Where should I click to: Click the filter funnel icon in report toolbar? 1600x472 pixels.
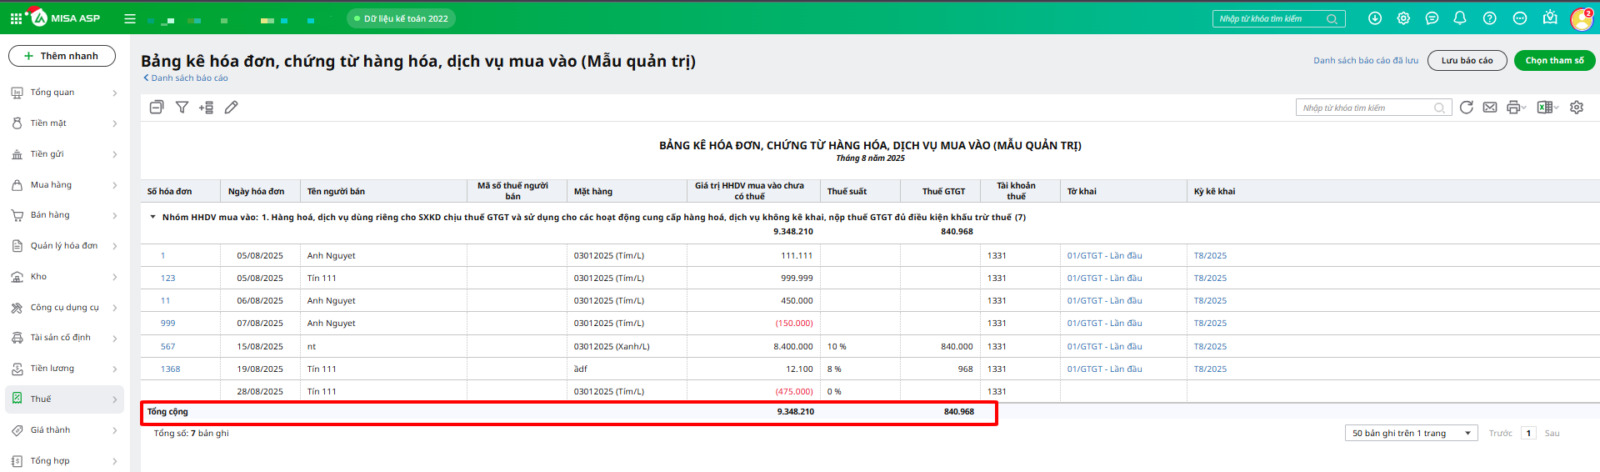pos(182,107)
